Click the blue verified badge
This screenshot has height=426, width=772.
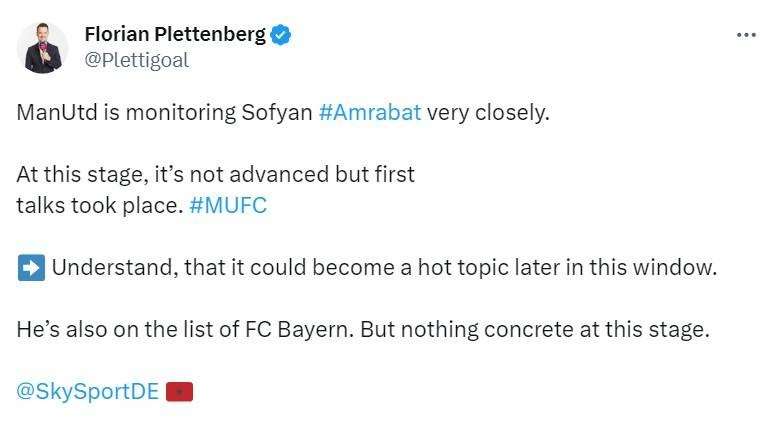(x=282, y=35)
